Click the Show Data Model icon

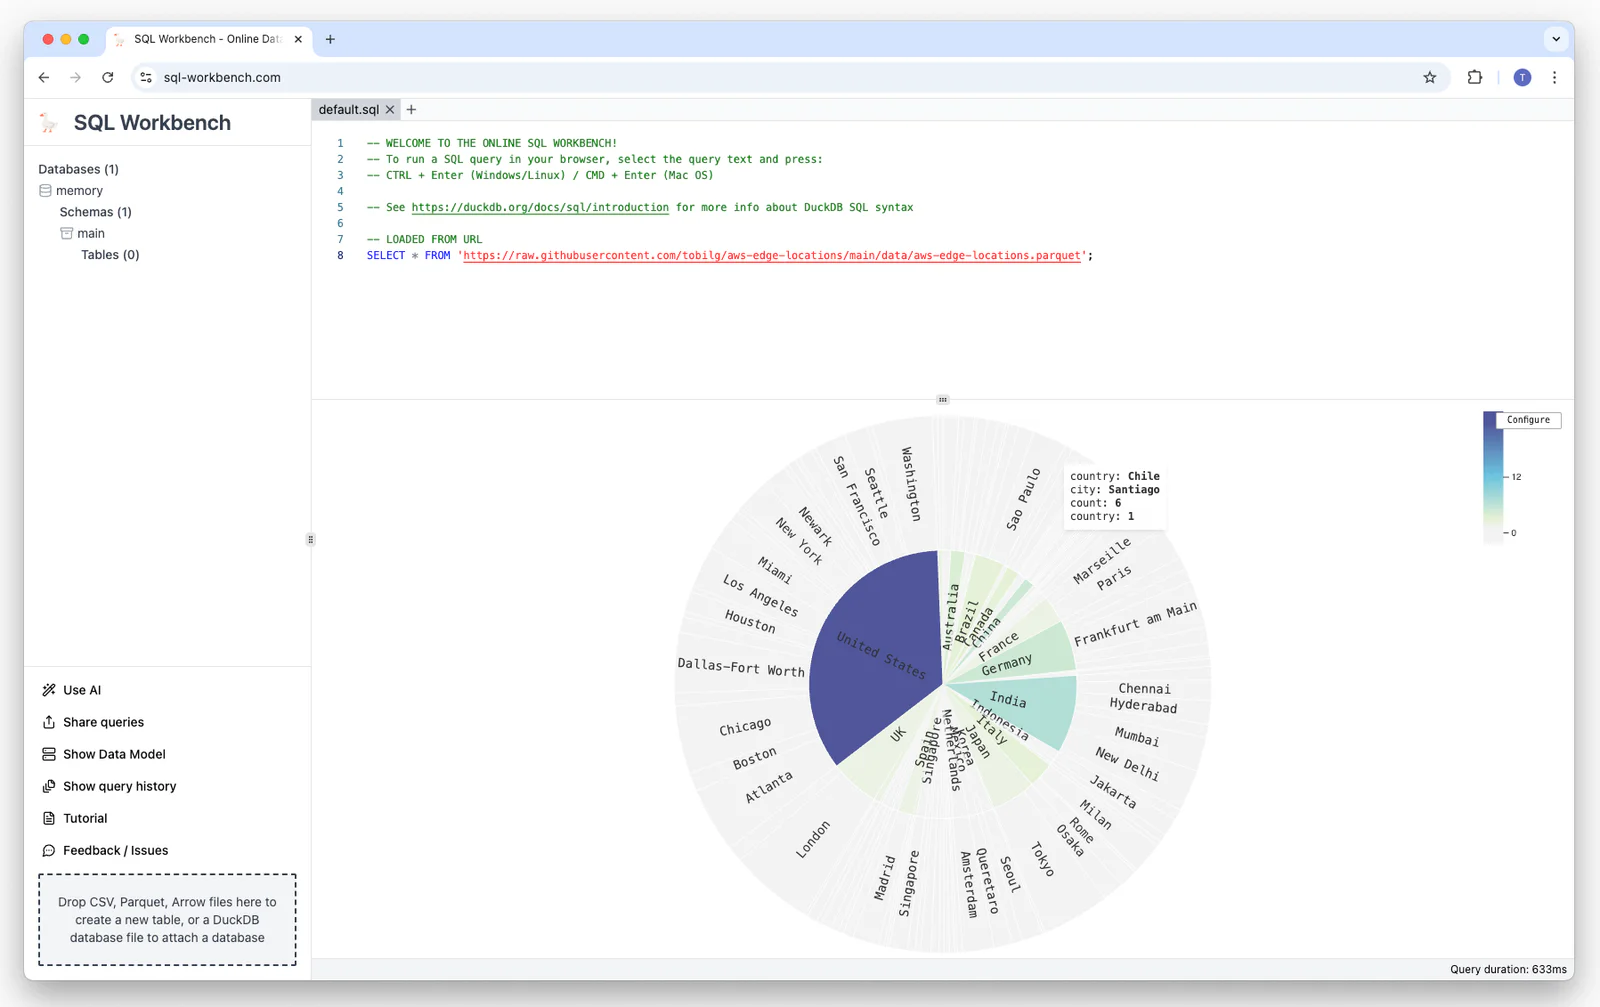tap(49, 754)
